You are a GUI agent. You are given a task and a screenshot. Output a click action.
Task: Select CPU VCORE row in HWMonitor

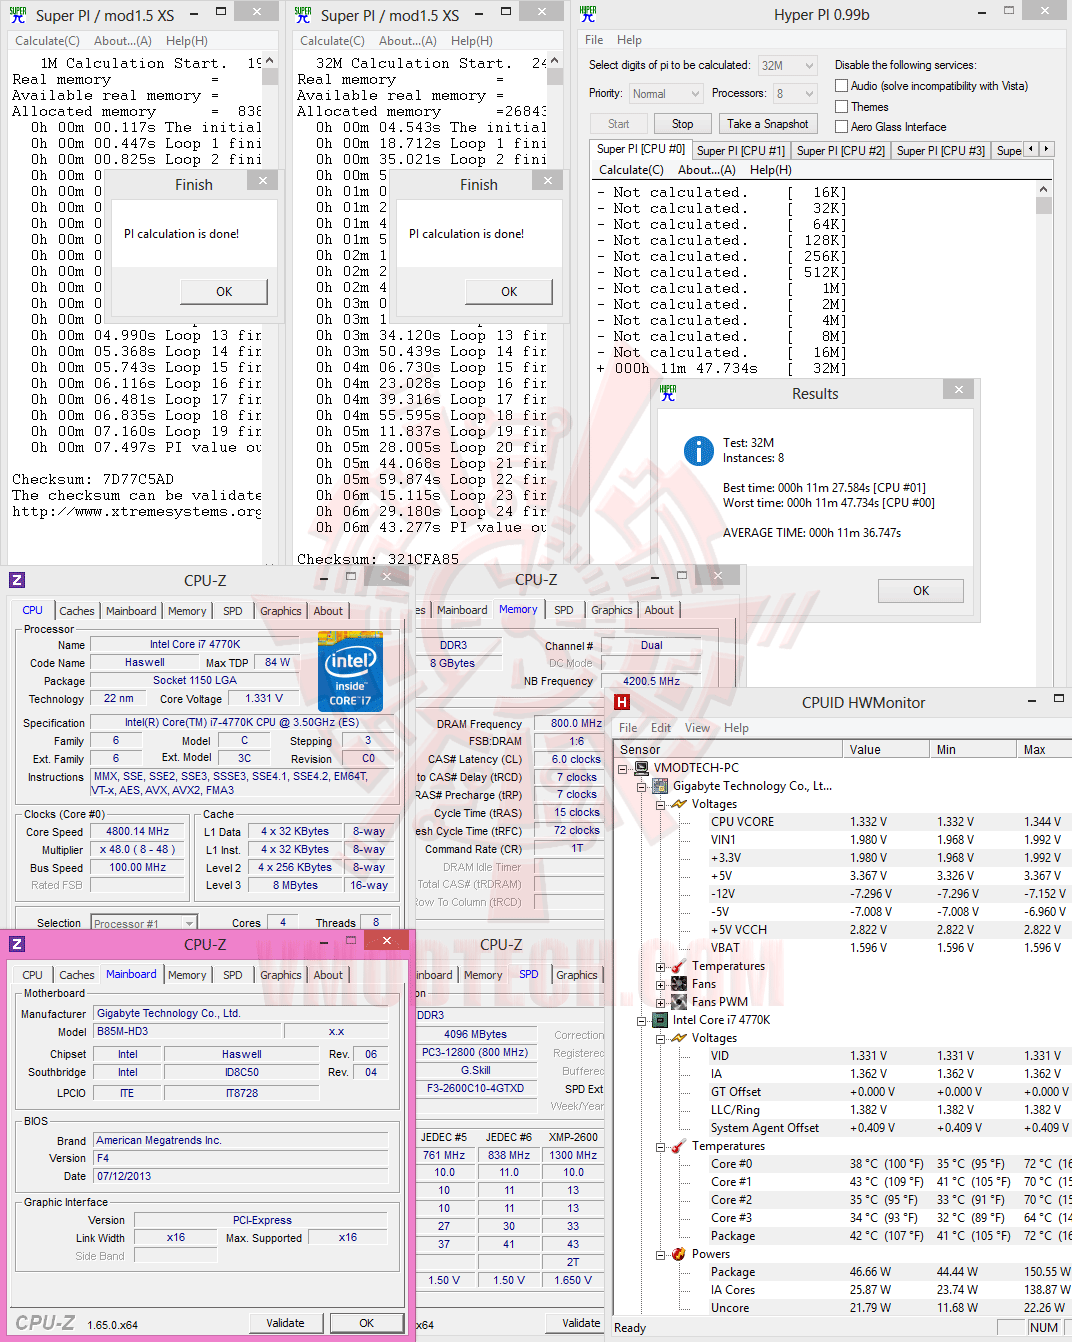click(742, 822)
